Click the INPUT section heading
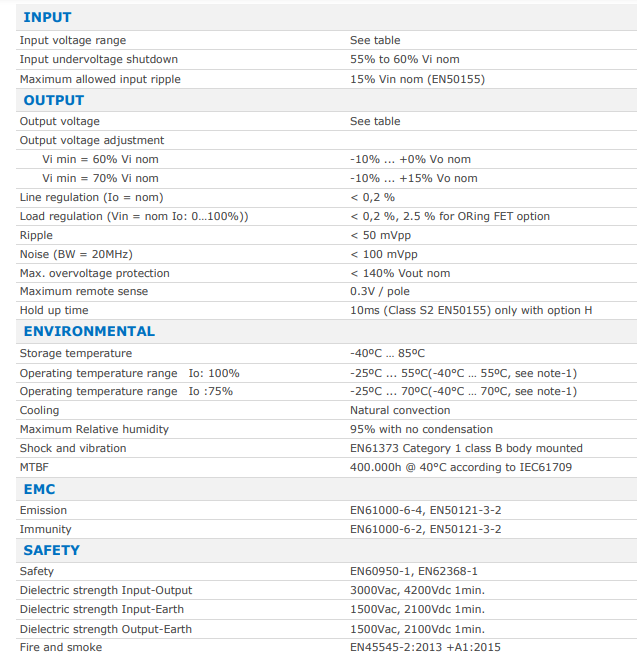Screen dimensions: 637x655 (47, 17)
